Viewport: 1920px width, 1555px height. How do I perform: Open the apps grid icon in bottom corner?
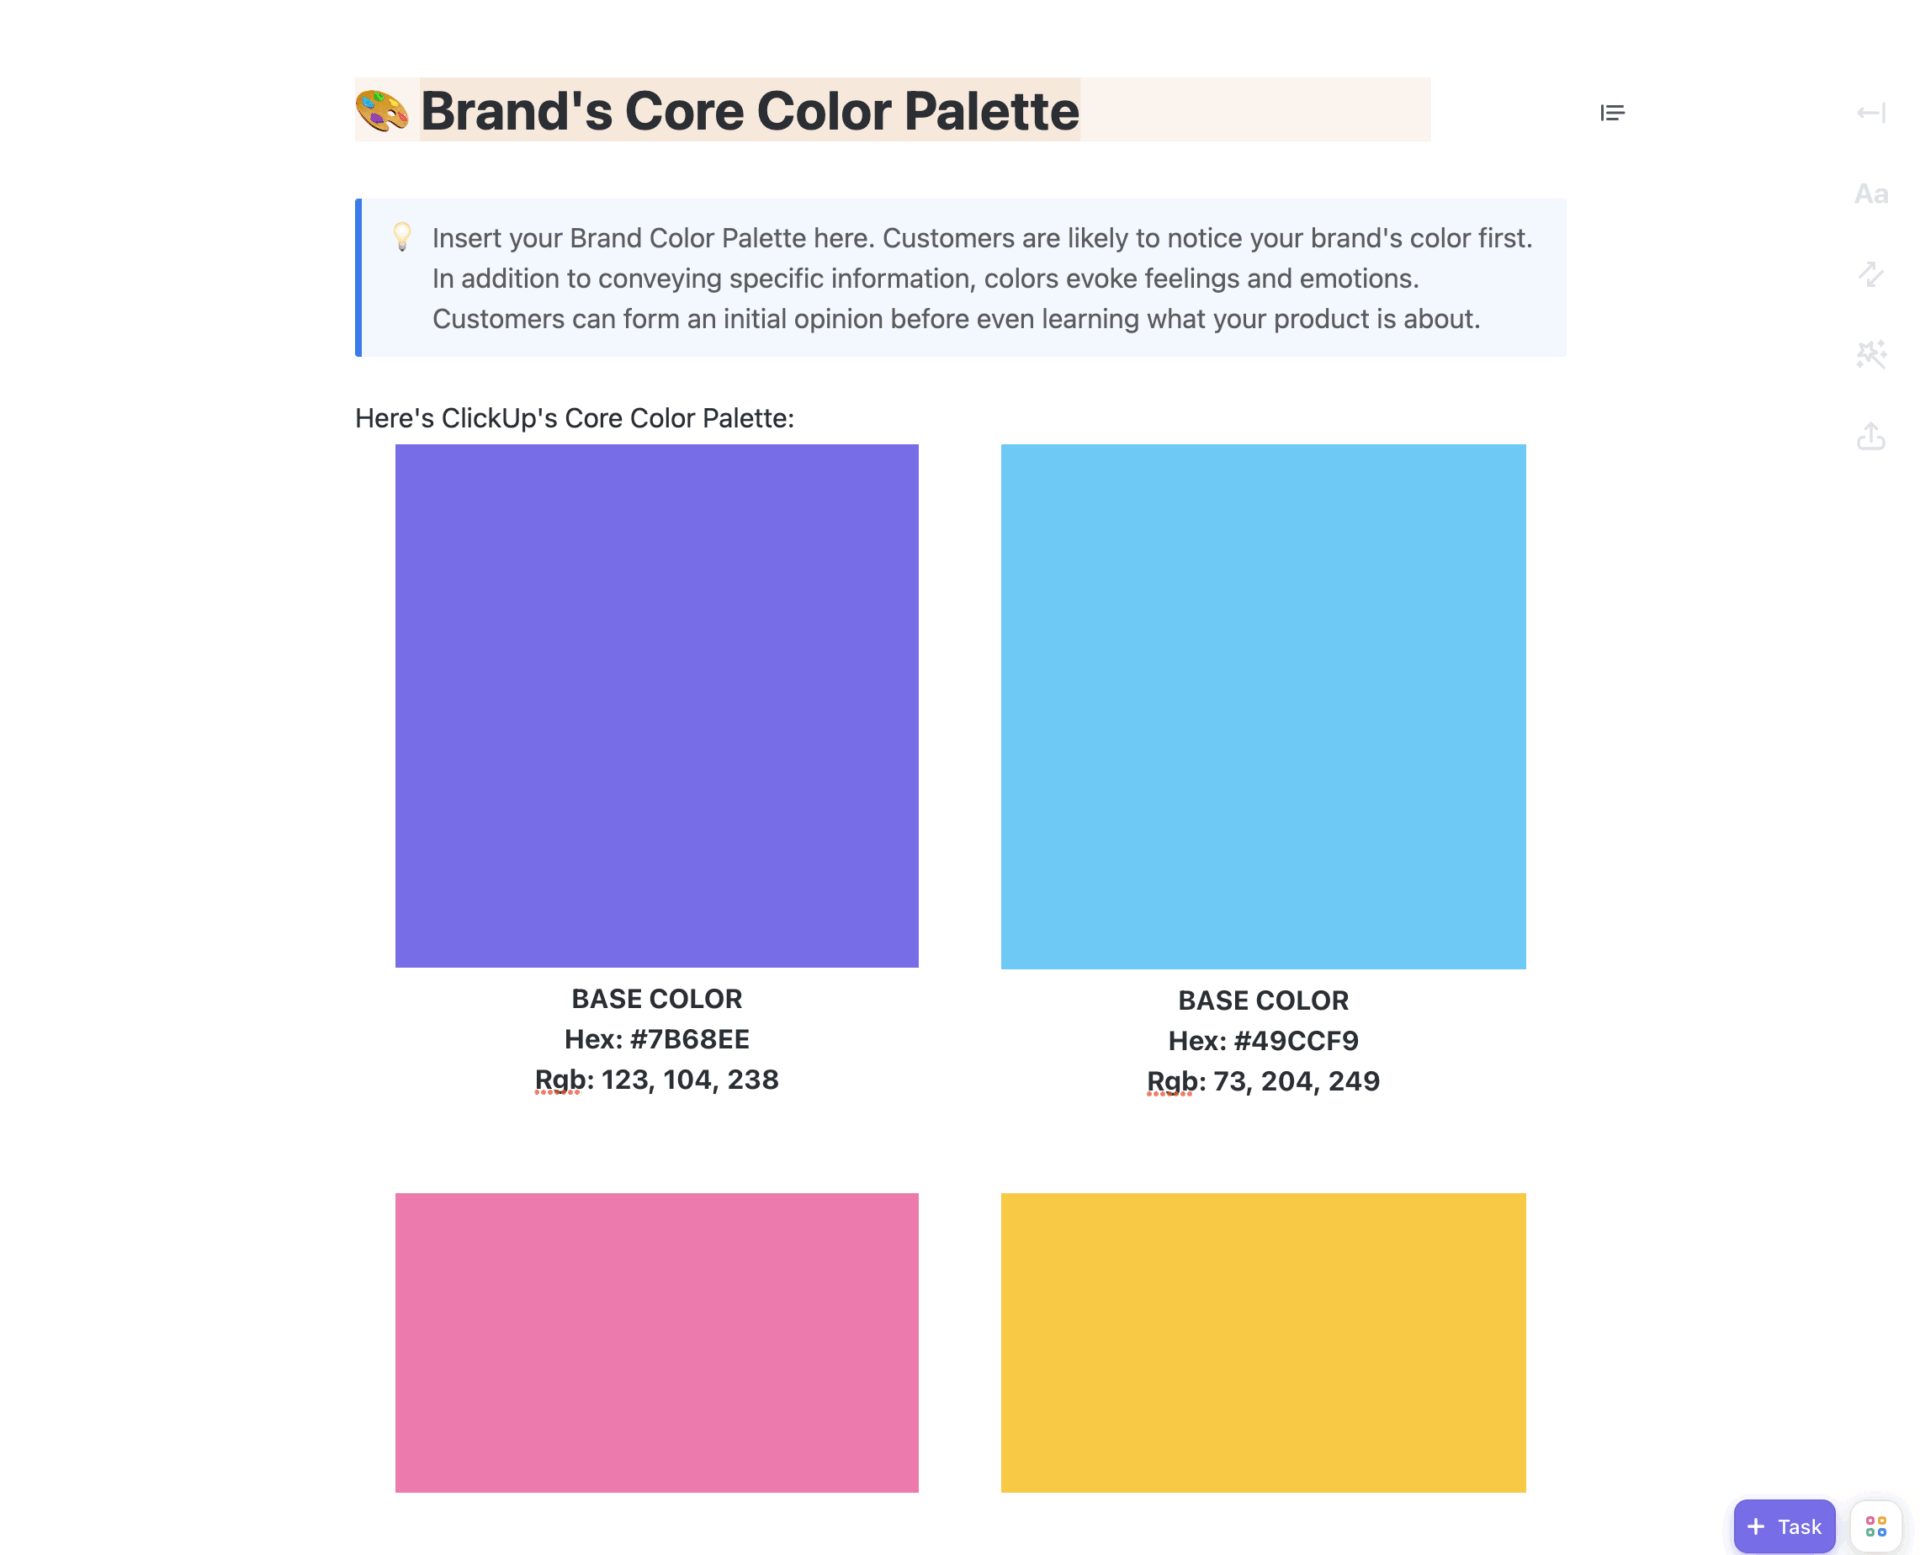(x=1875, y=1525)
